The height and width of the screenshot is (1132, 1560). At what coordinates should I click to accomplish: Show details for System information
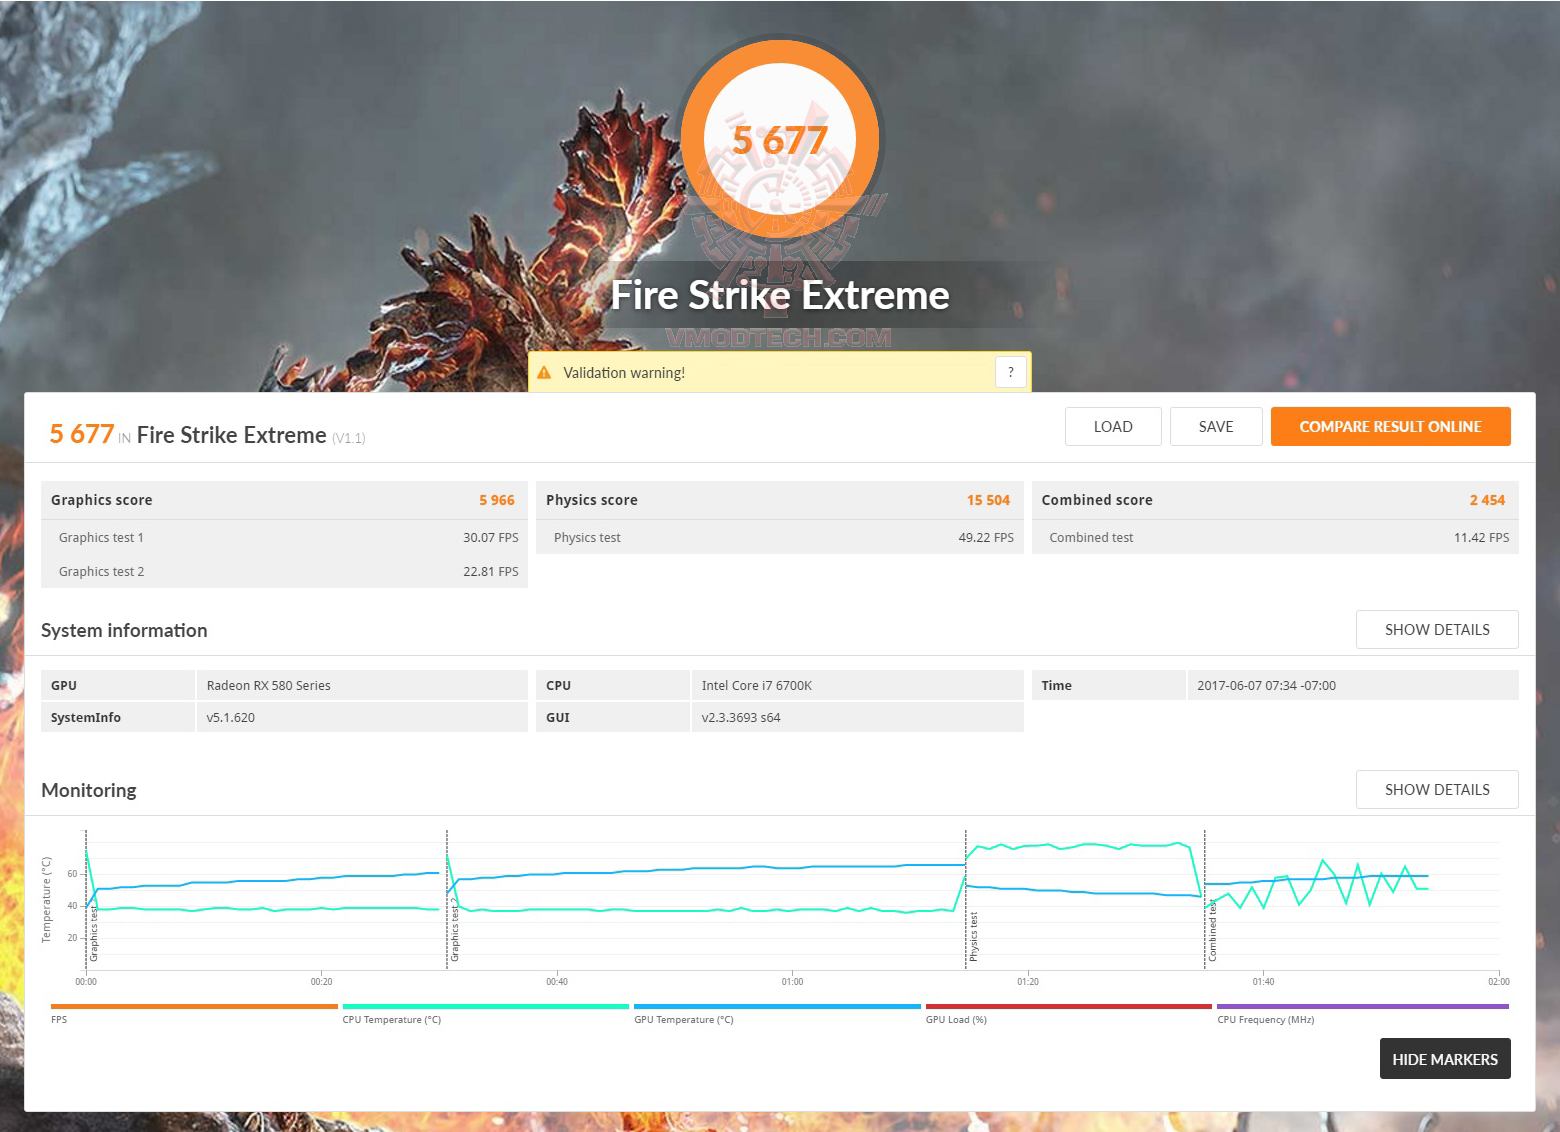pos(1437,629)
